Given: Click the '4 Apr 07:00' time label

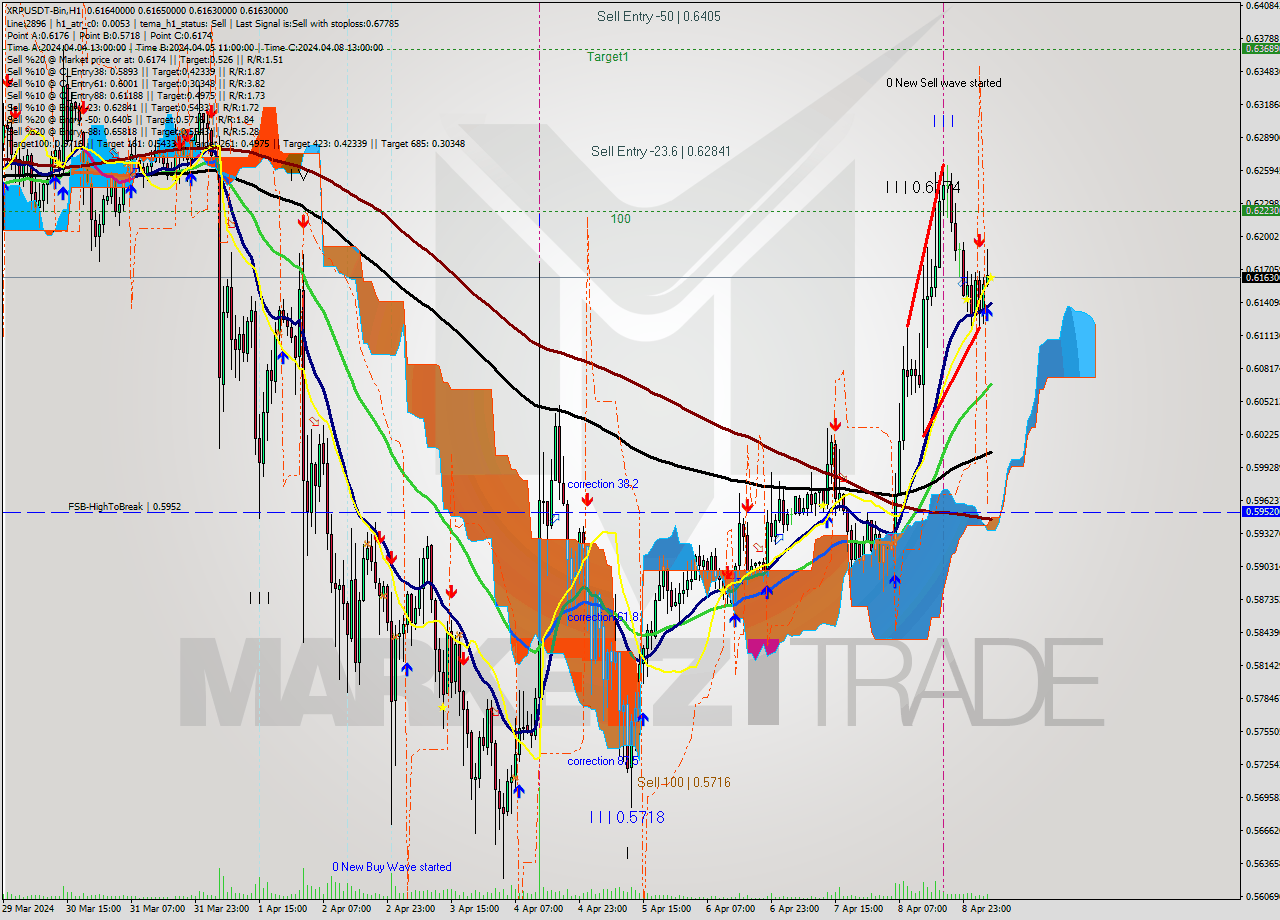Looking at the screenshot, I should coord(539,909).
